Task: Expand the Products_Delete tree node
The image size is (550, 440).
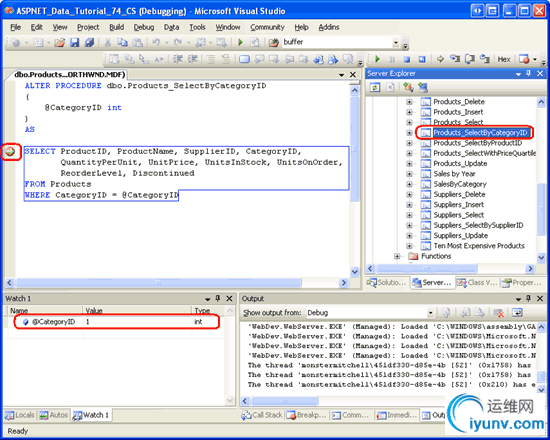Action: pos(409,102)
